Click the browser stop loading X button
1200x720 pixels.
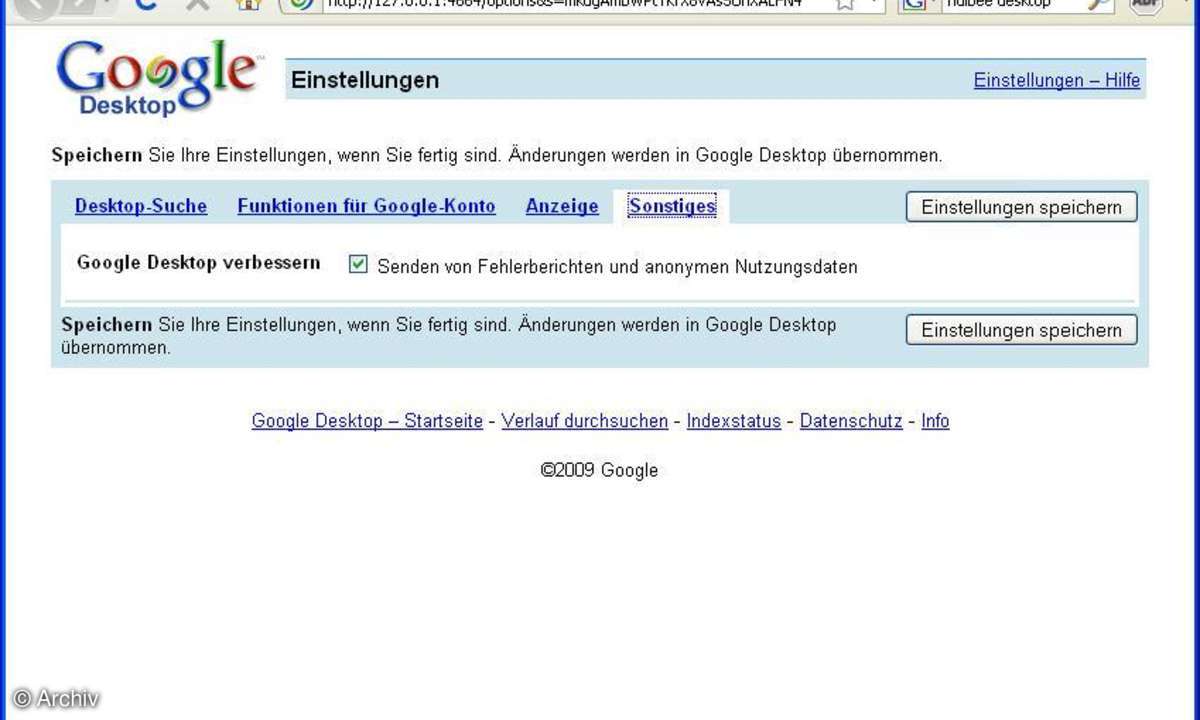197,4
